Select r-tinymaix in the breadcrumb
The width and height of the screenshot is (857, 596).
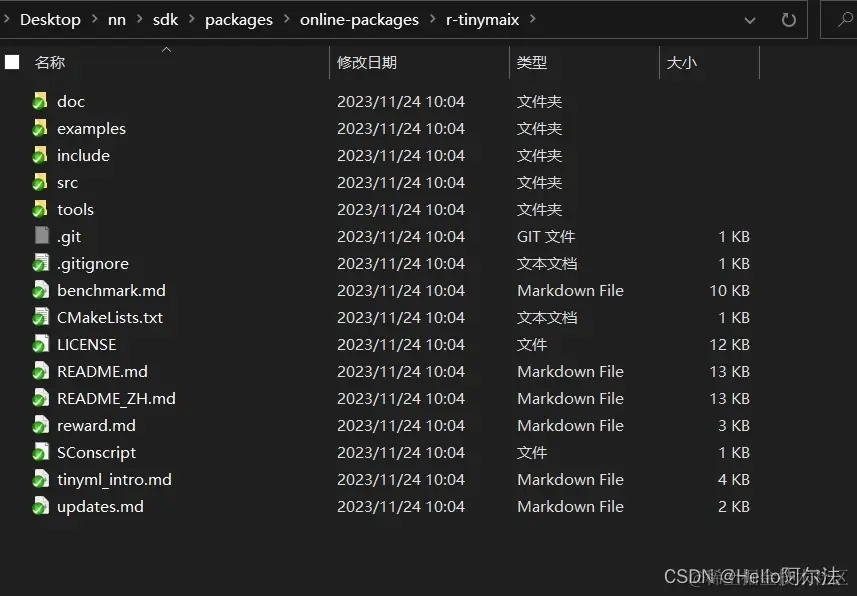pyautogui.click(x=483, y=20)
